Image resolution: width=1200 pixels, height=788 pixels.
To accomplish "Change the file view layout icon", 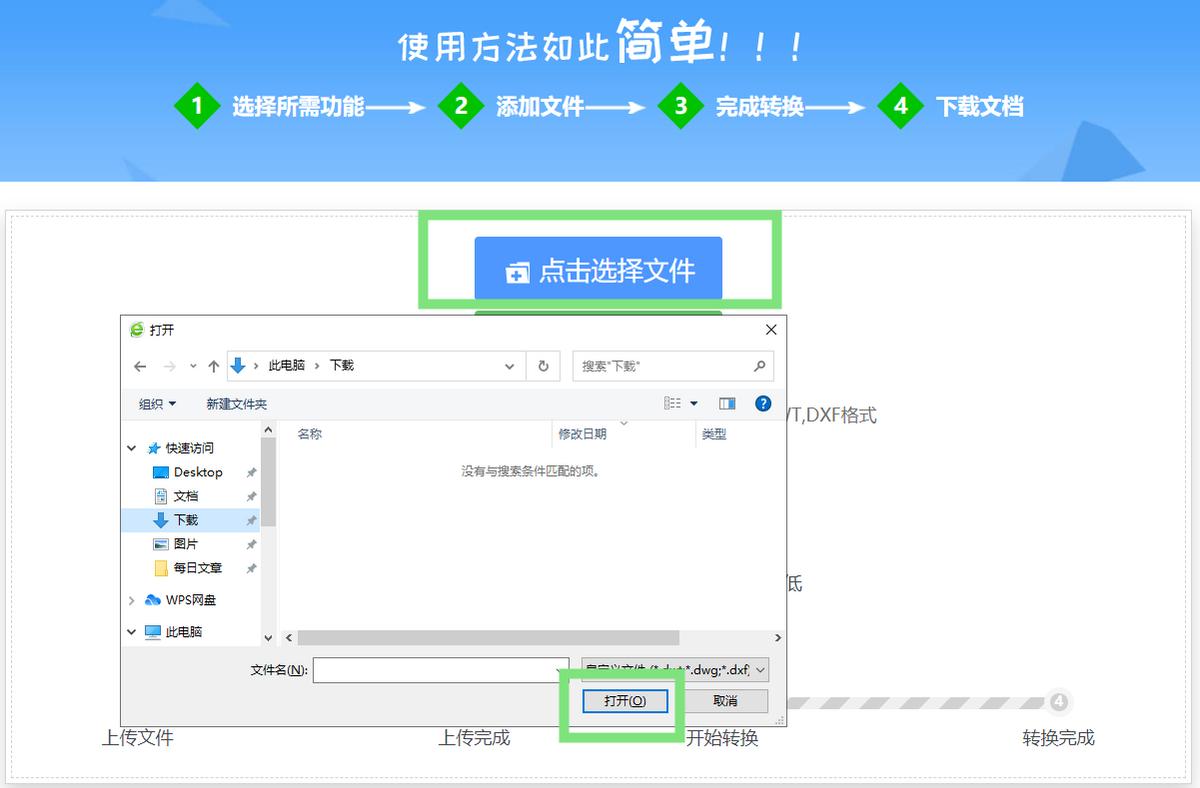I will (673, 404).
